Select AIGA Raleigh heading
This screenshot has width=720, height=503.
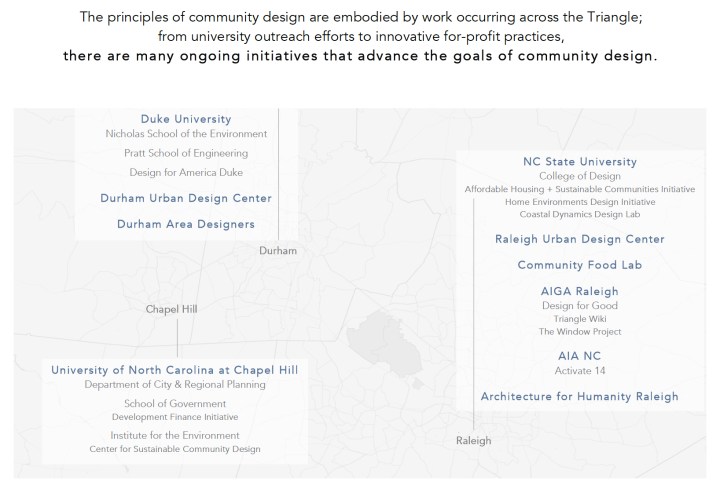(x=580, y=291)
